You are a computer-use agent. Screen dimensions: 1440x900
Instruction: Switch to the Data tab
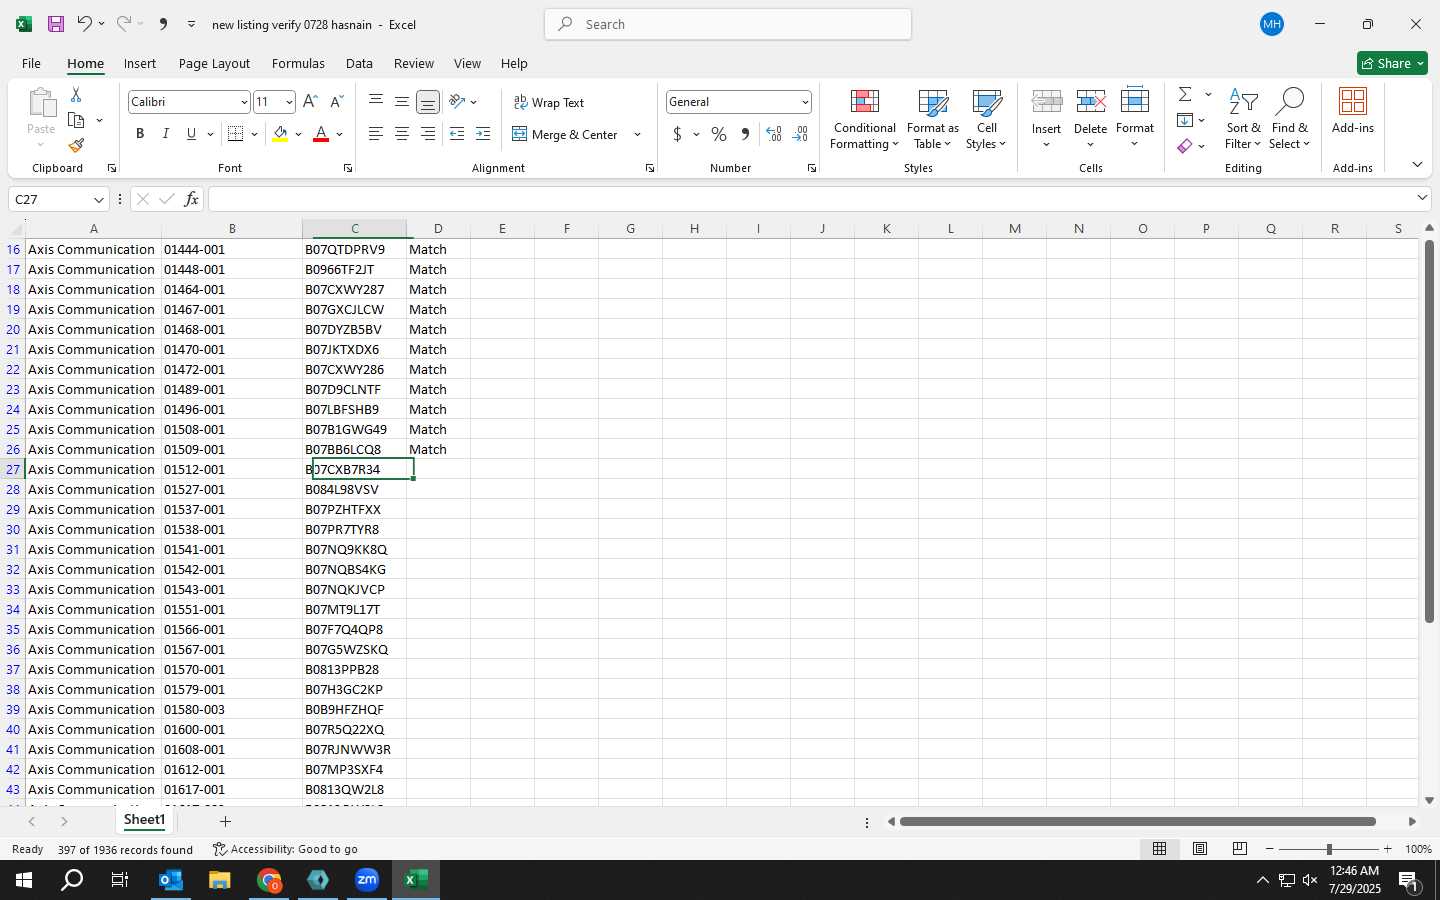coord(359,63)
